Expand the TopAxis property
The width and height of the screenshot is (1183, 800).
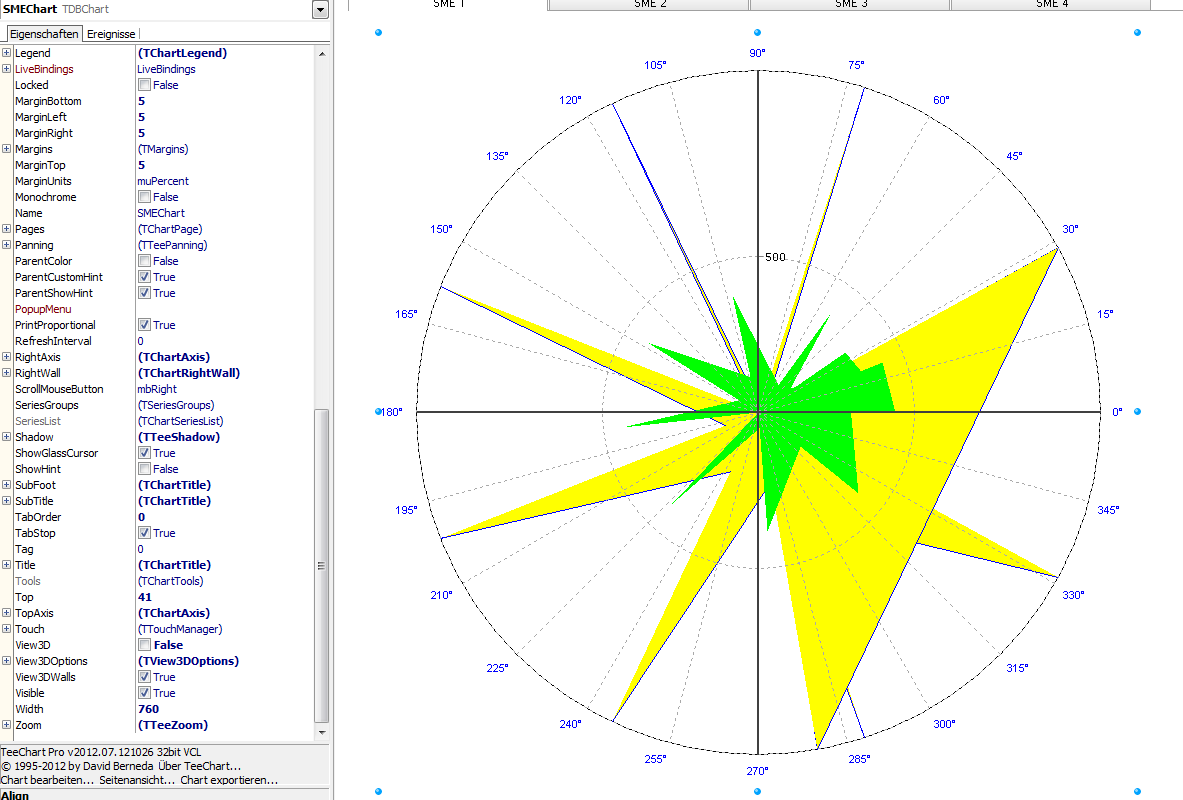[x=6, y=613]
